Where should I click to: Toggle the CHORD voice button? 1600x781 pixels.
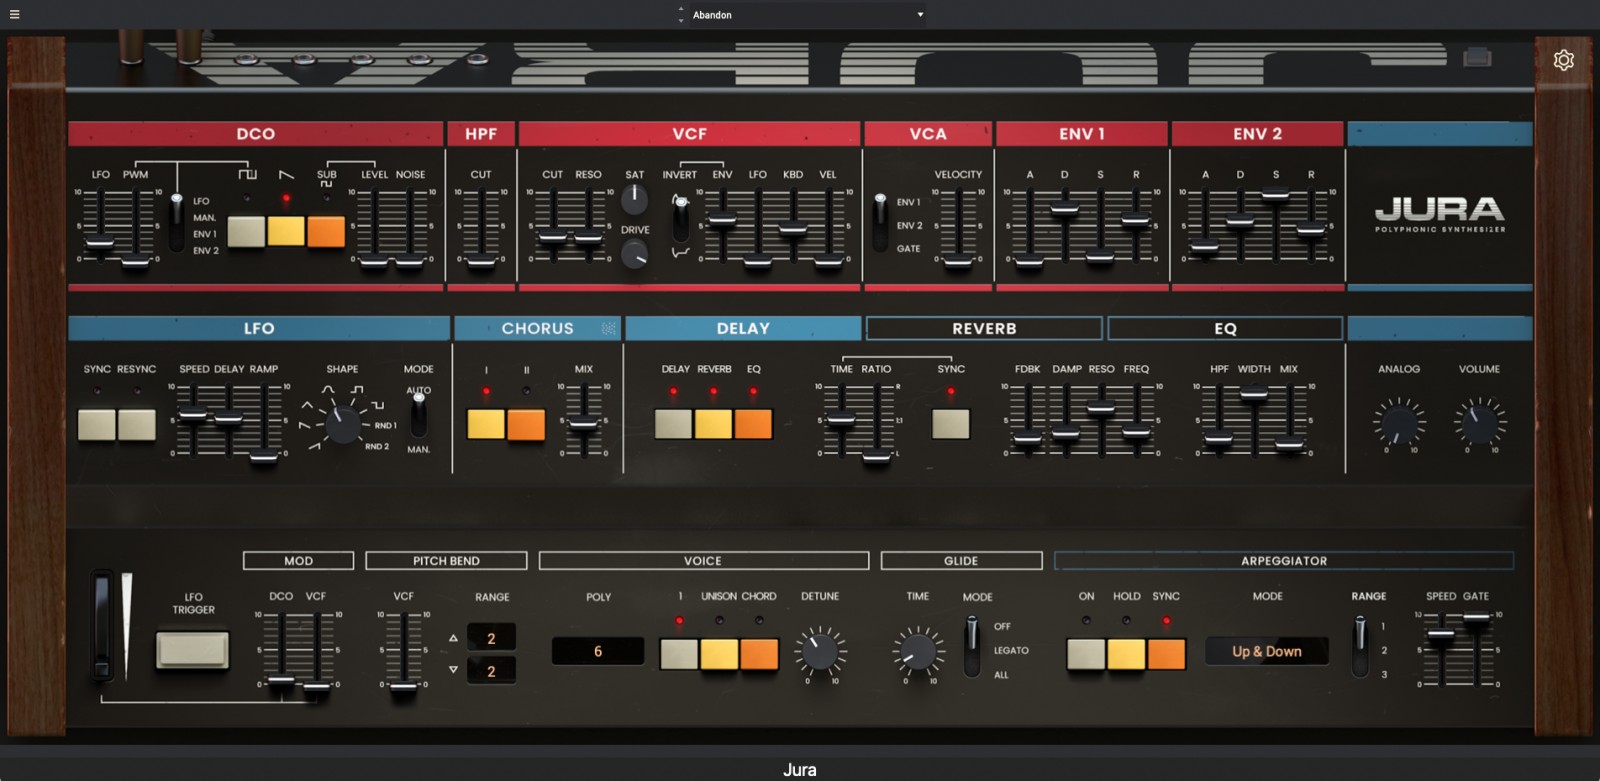[x=759, y=654]
